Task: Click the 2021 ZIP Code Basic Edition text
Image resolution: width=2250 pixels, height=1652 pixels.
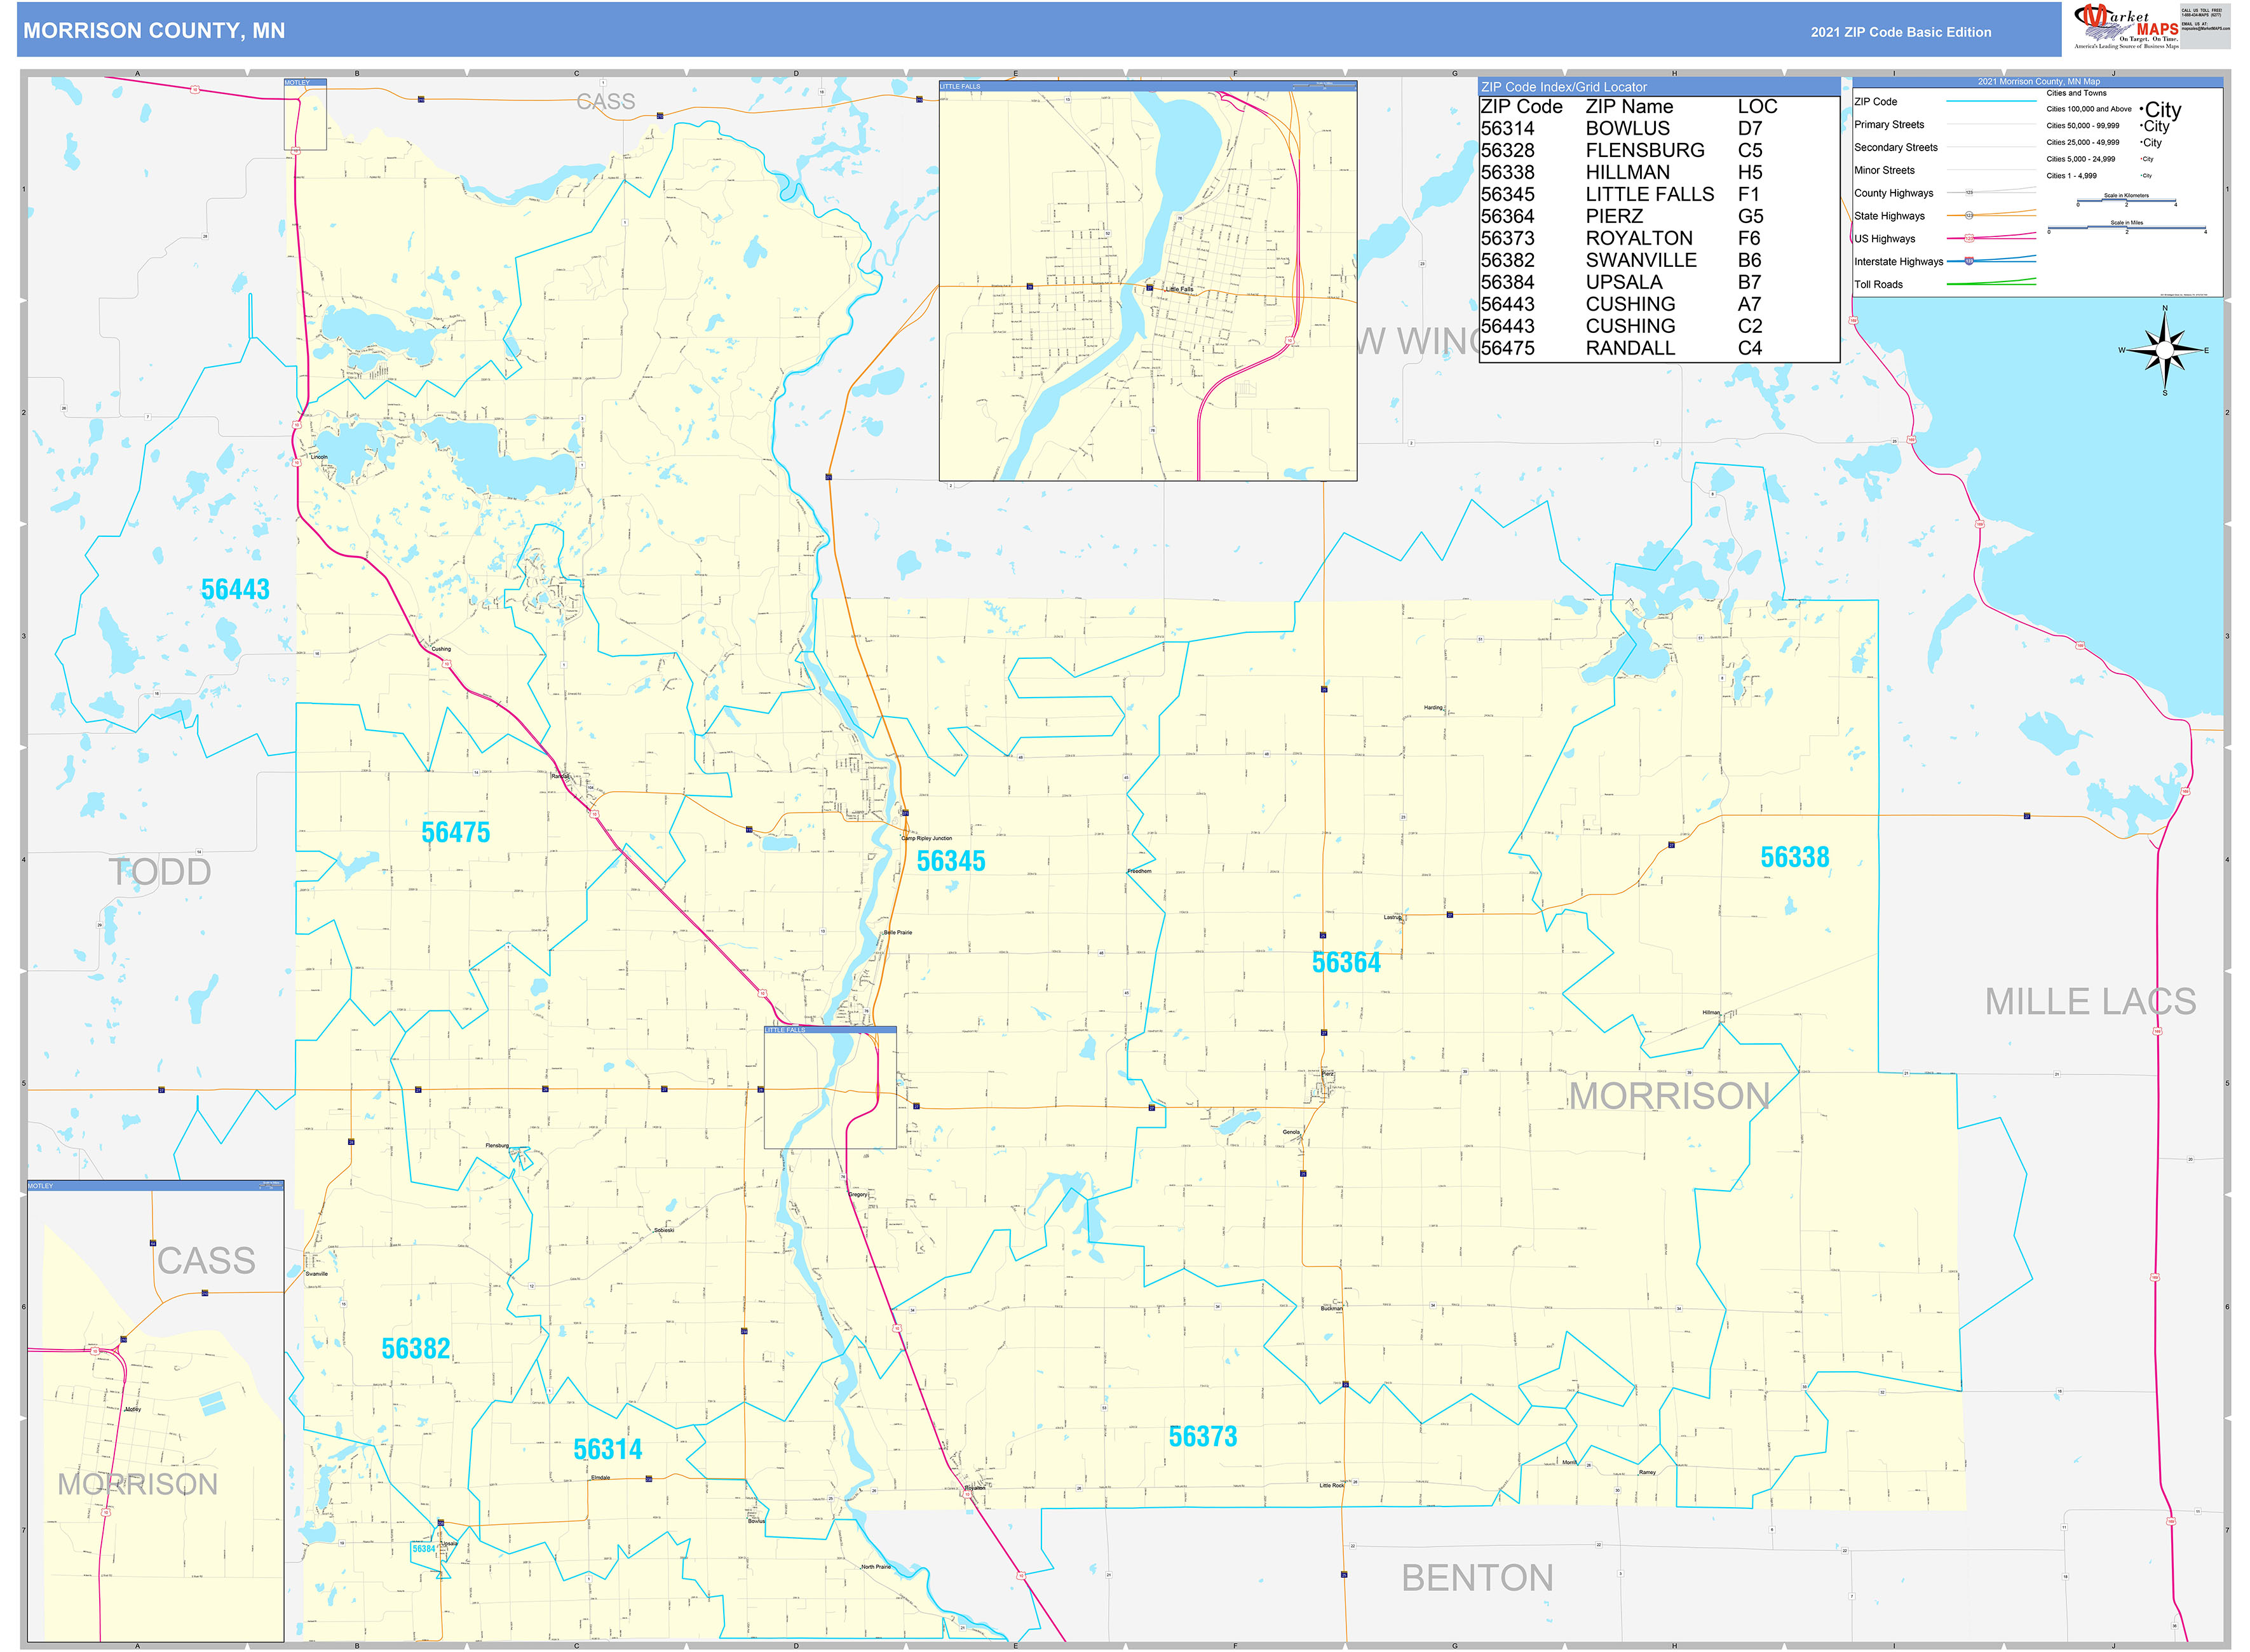Action: (x=1900, y=32)
